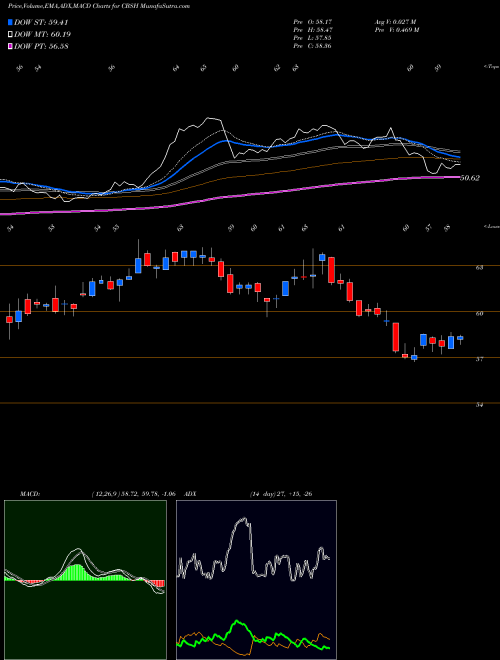This screenshot has height=660, width=500.
Task: Click the blue DOW ST legend swatch
Action: 10,22
